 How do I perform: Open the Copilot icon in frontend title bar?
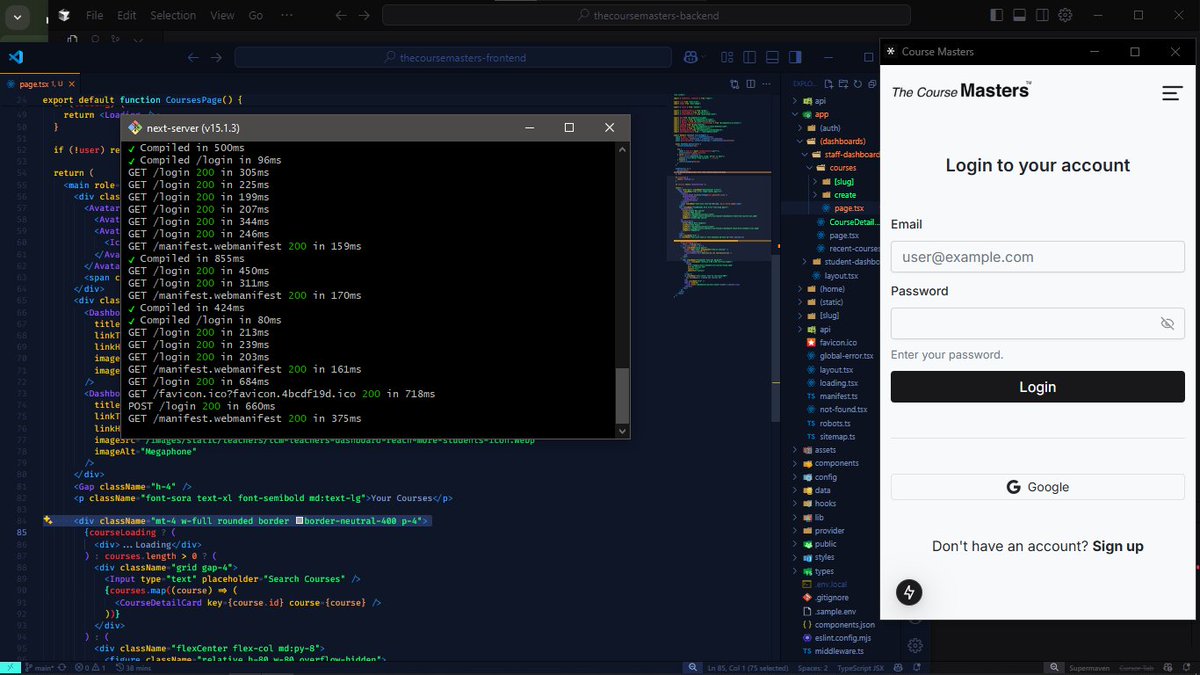pyautogui.click(x=690, y=57)
